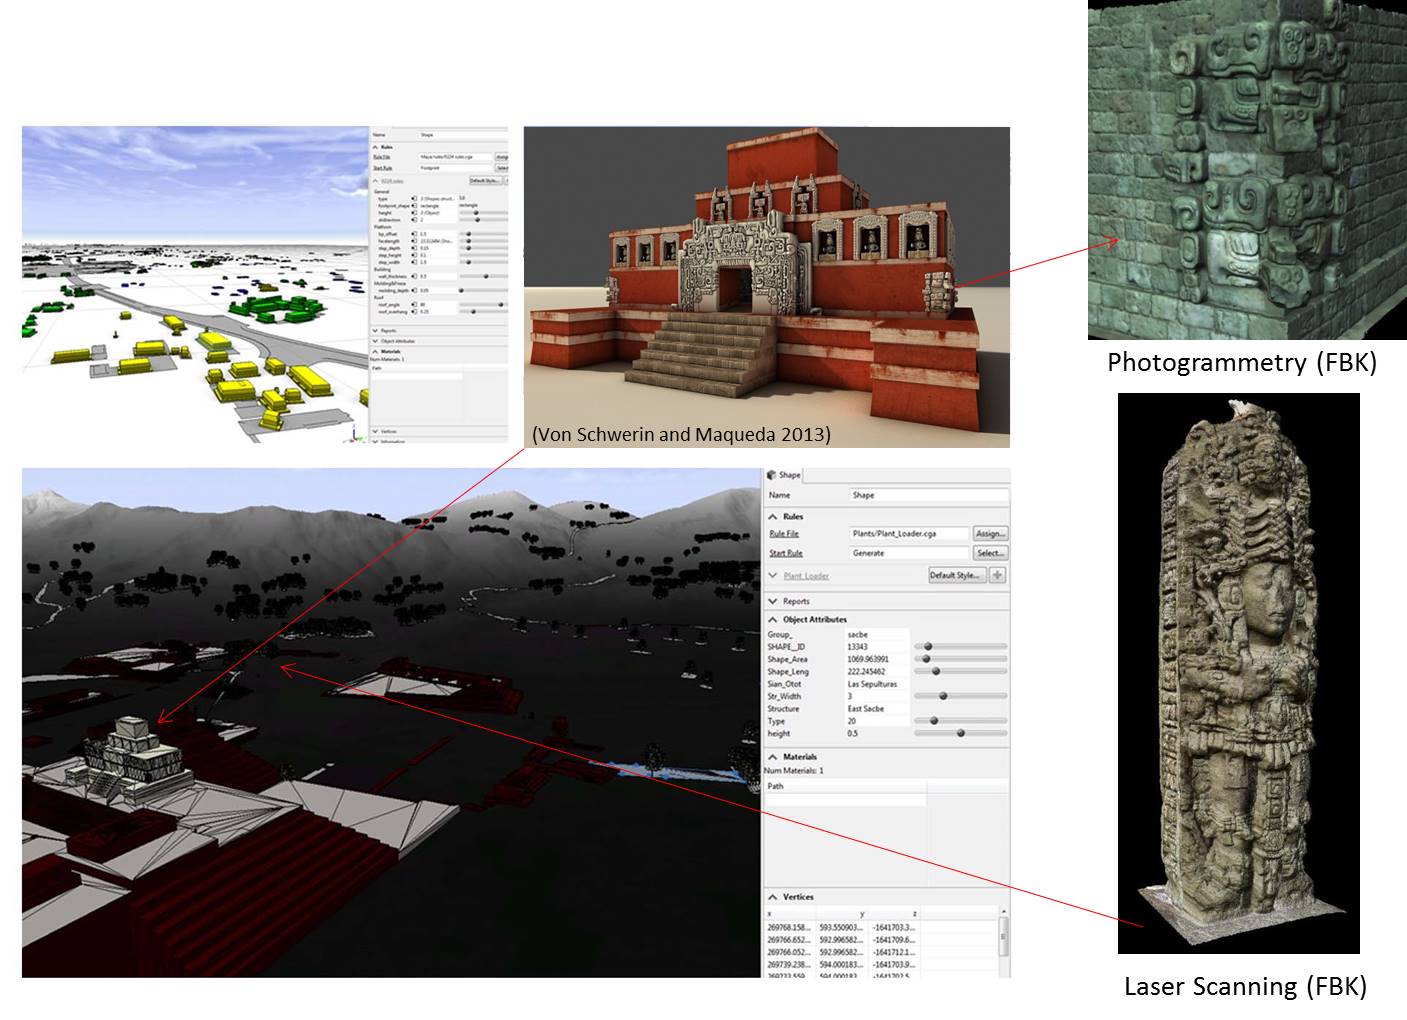Adjust the Shape_Leng slider
1407x1020 pixels.
pos(960,671)
